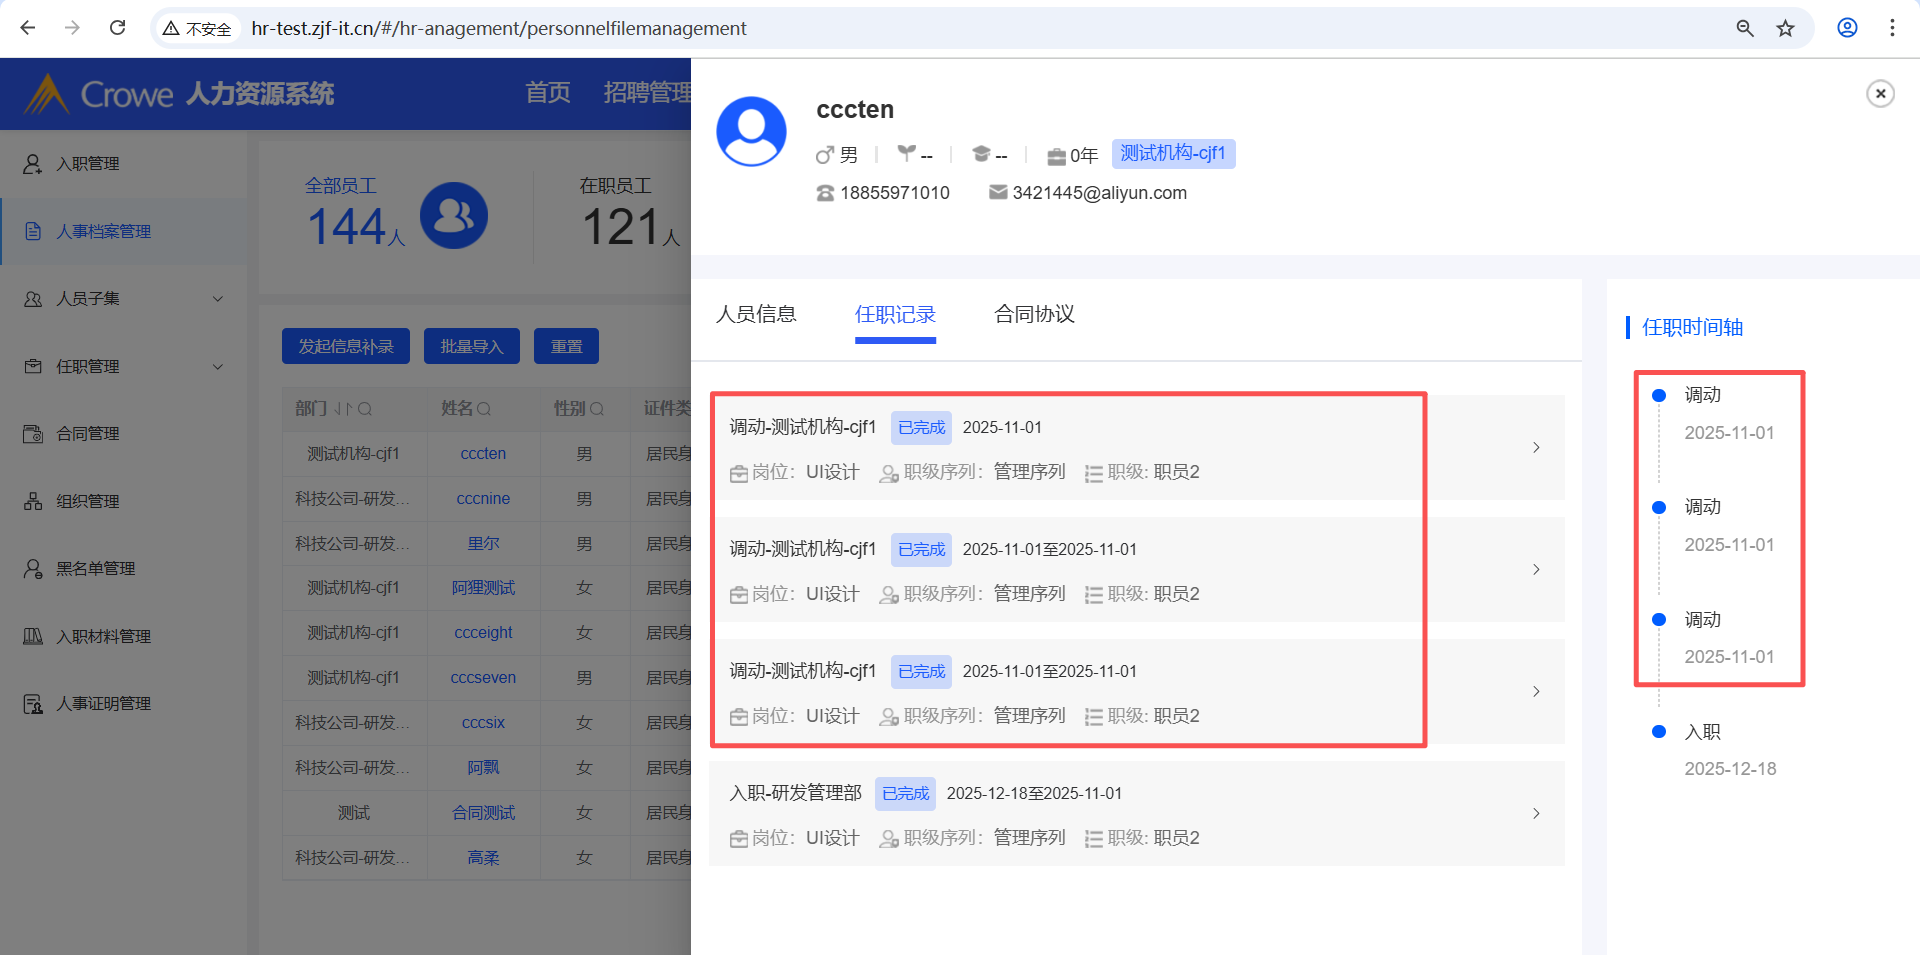Click the 入职材料管理 sidebar icon
This screenshot has height=955, width=1920.
coord(33,636)
